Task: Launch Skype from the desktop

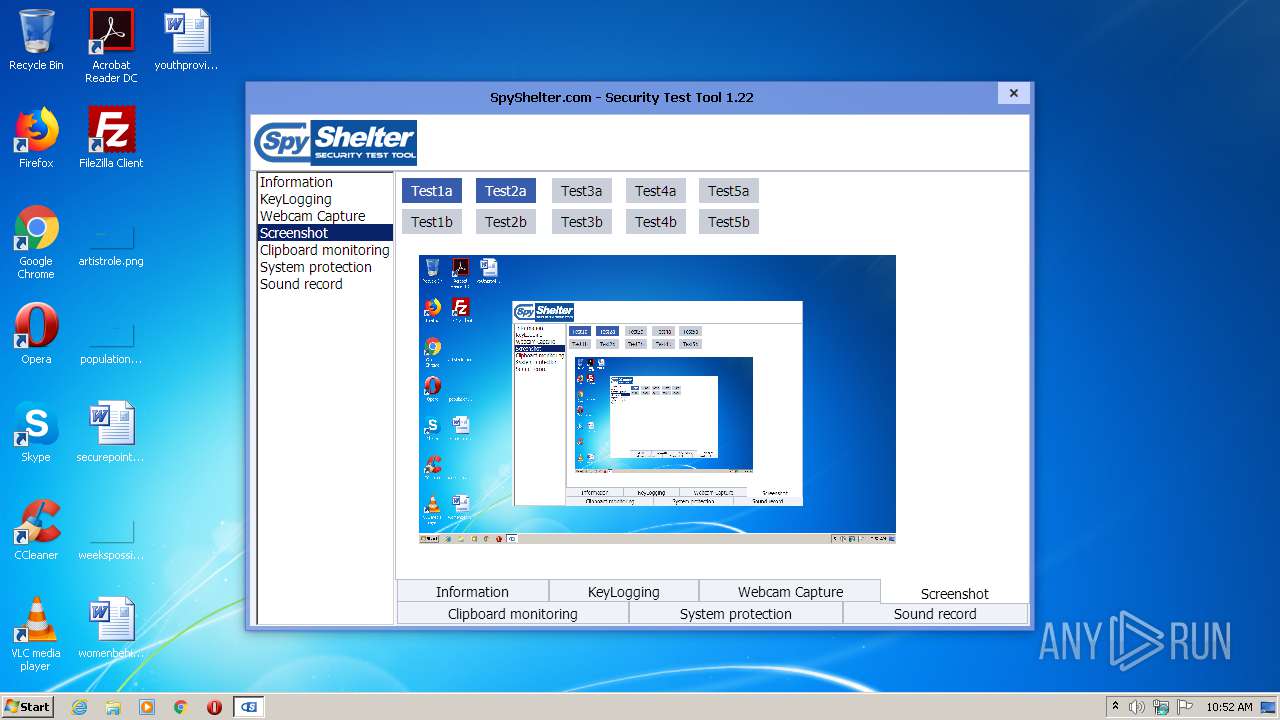Action: 36,432
